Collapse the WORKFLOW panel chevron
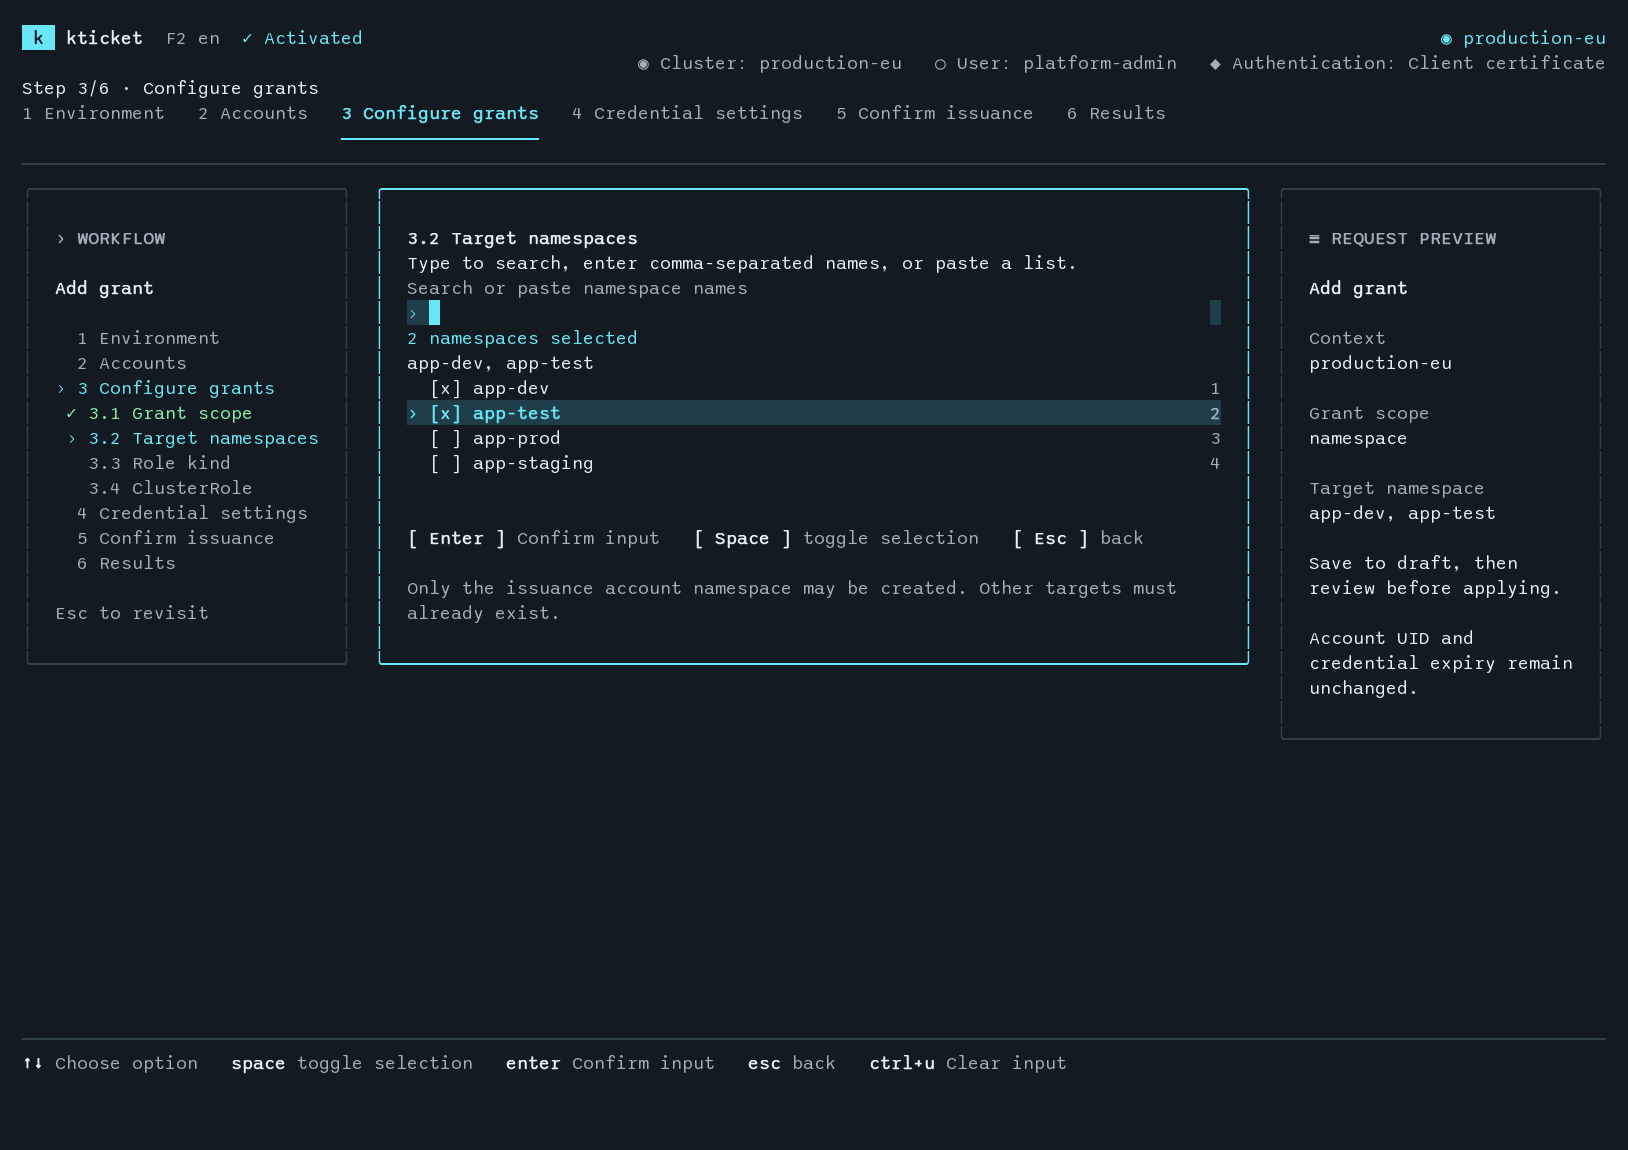 click(61, 239)
